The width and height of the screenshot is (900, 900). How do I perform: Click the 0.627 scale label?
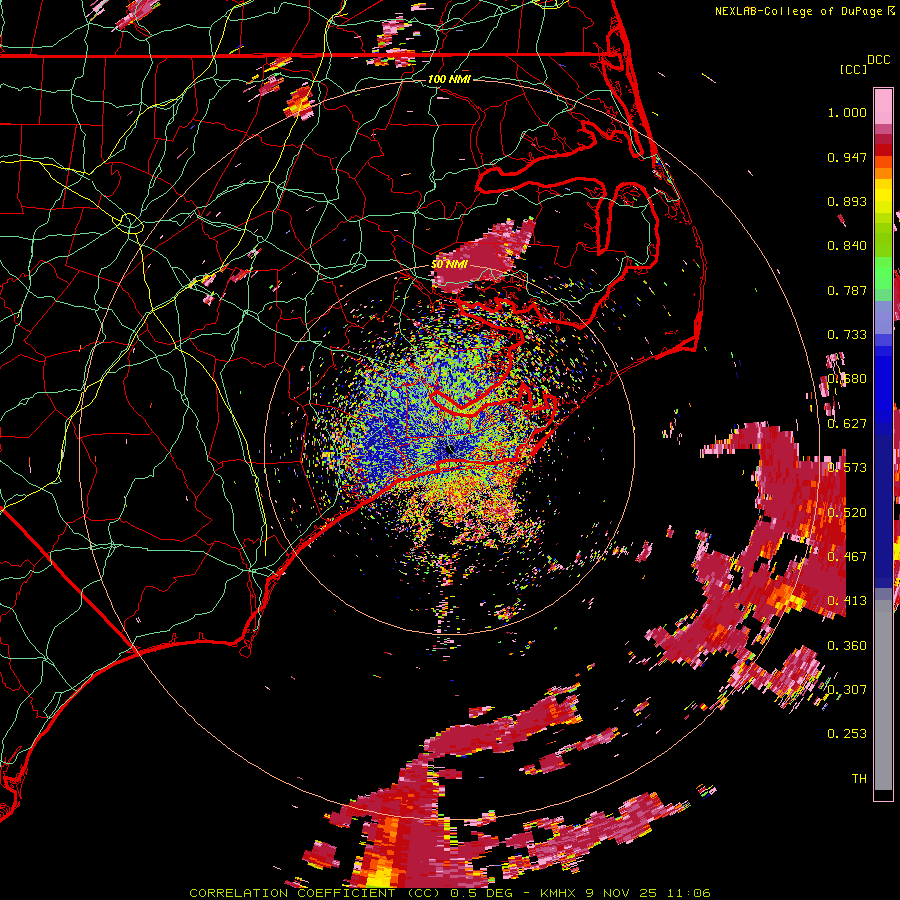(x=847, y=424)
